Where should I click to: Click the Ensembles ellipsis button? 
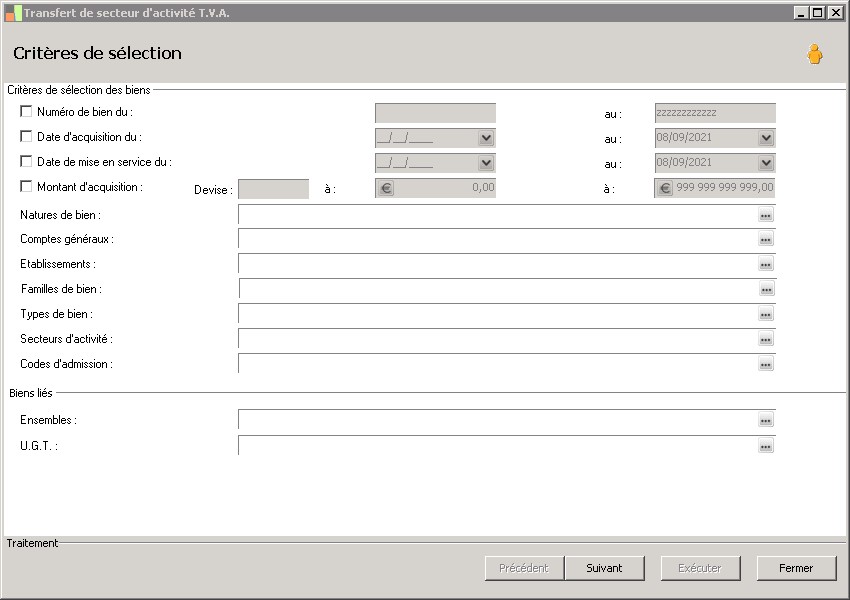(x=766, y=421)
